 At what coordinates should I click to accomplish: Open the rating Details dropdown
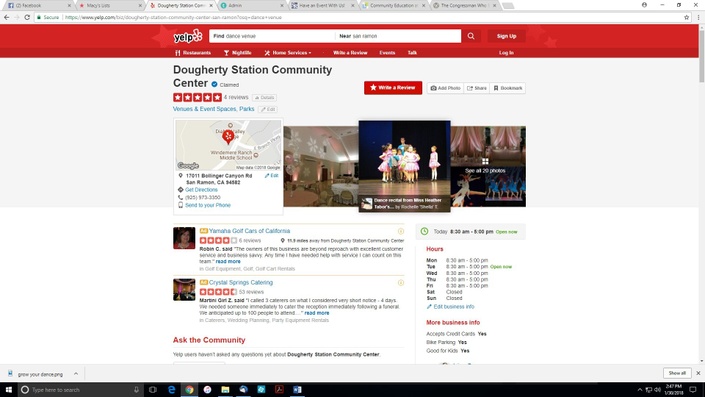tap(264, 98)
